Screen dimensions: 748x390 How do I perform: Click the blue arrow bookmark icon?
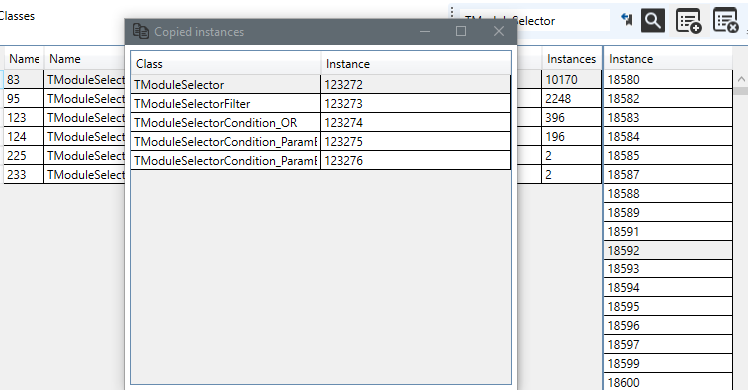[627, 20]
